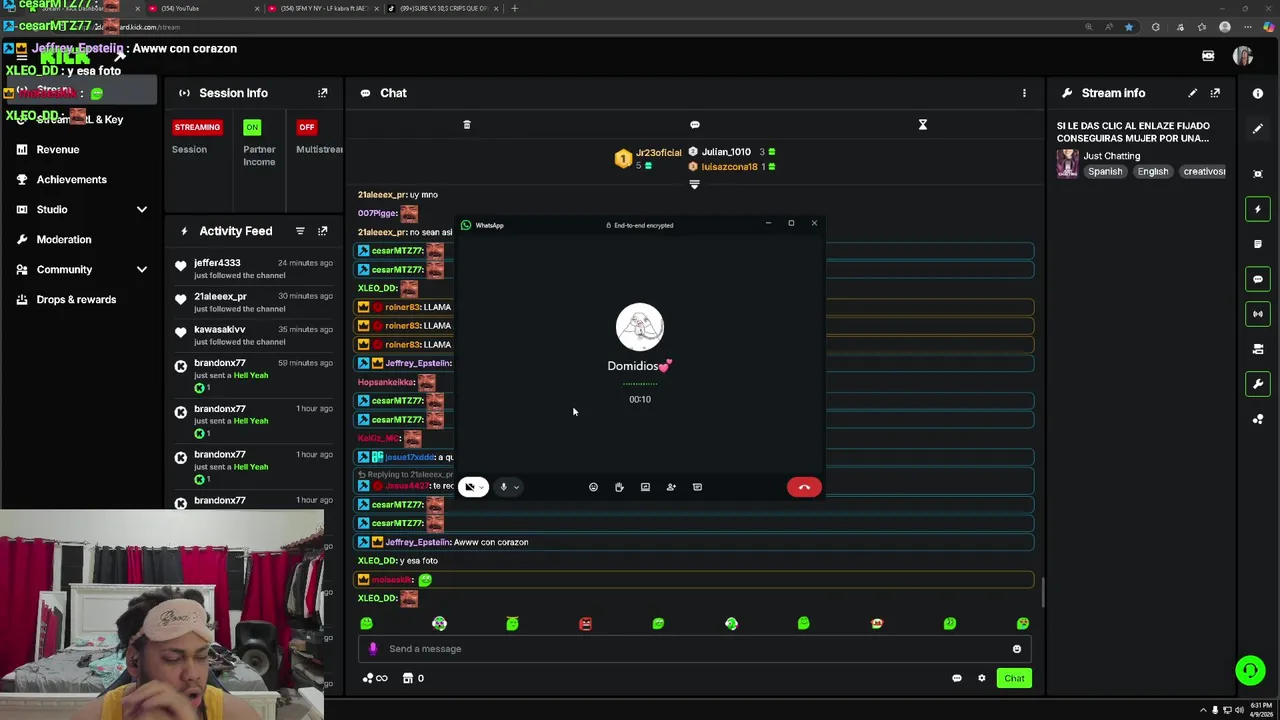Click hourglass icon in chat toolbar
1280x720 pixels.
coord(923,125)
